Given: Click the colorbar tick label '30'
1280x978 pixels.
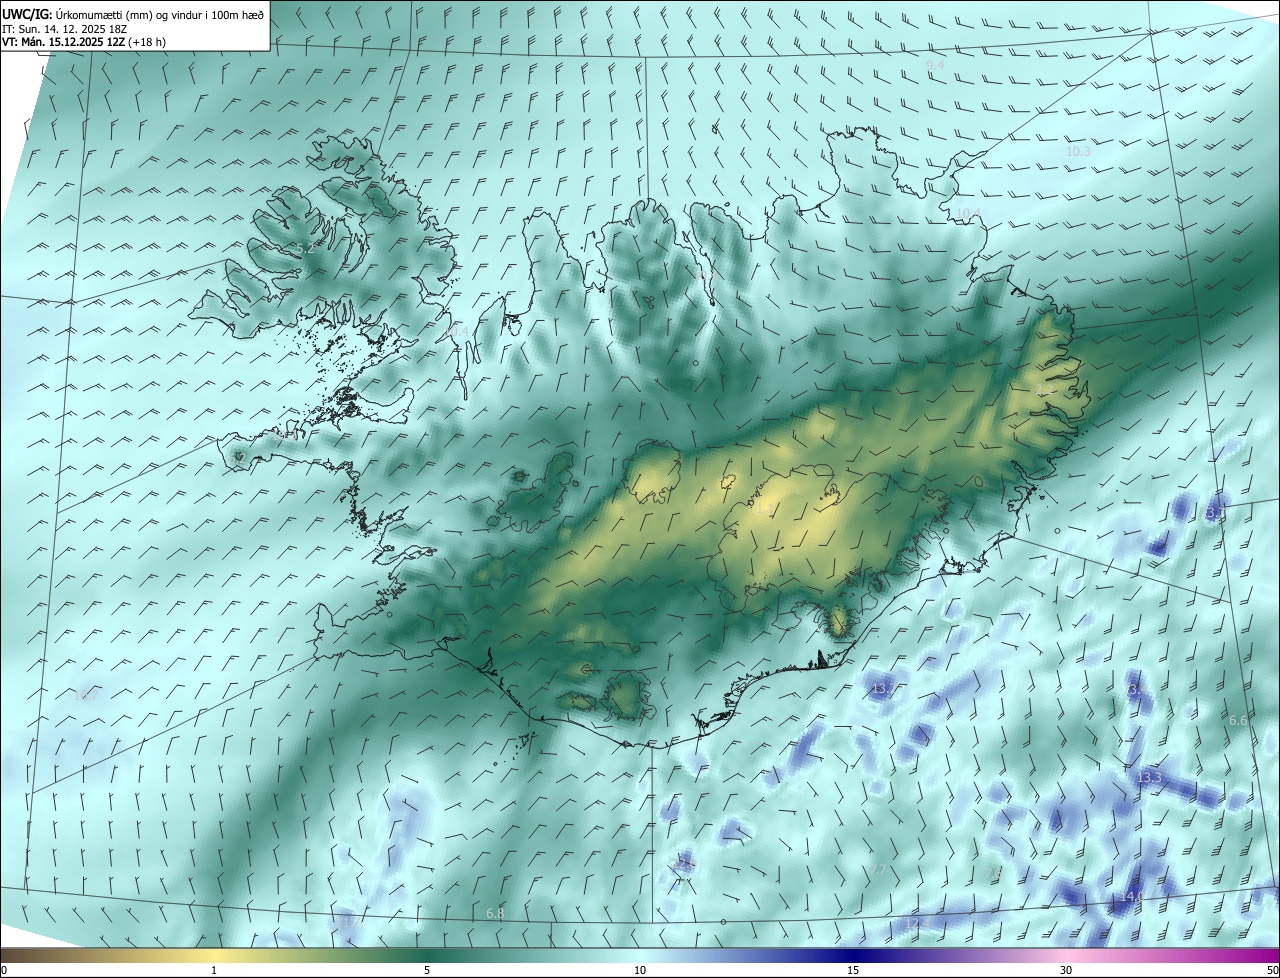Looking at the screenshot, I should tap(1066, 970).
